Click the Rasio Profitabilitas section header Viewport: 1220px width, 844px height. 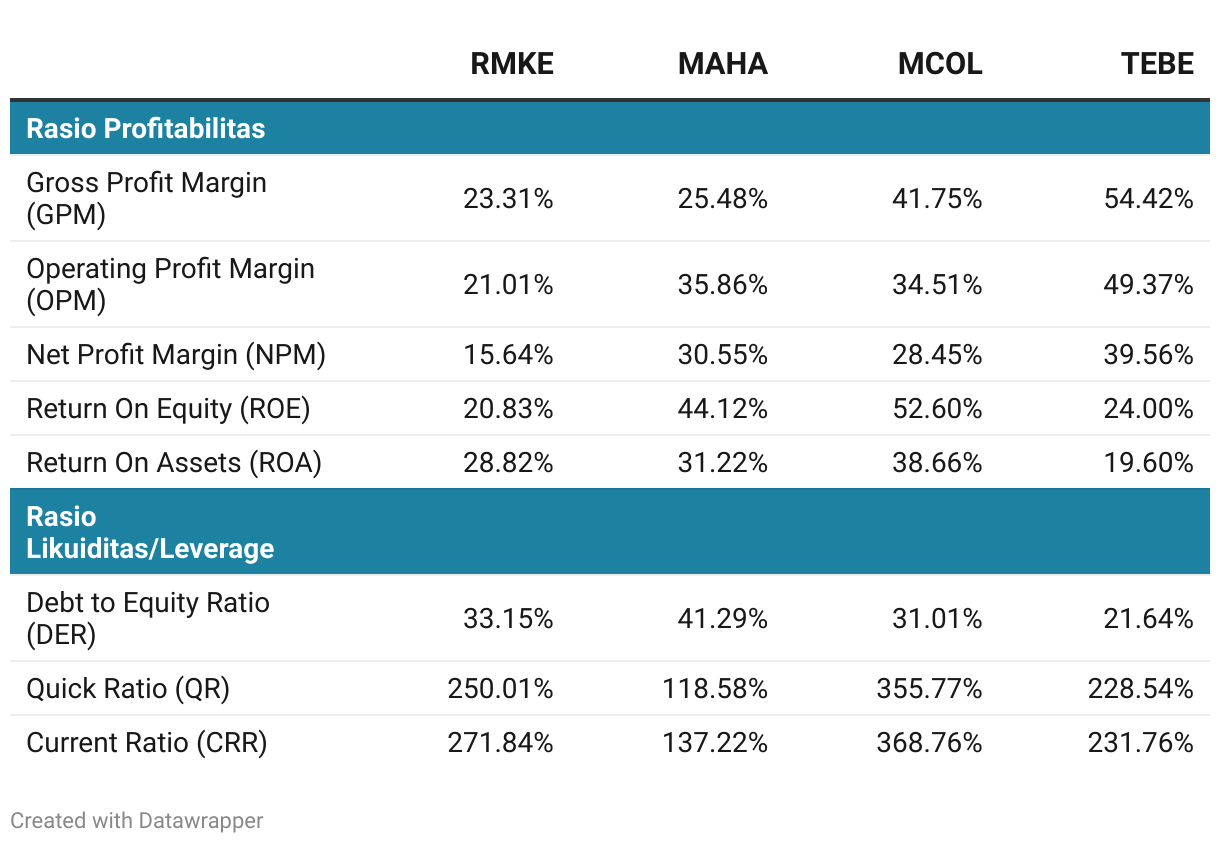pos(146,128)
